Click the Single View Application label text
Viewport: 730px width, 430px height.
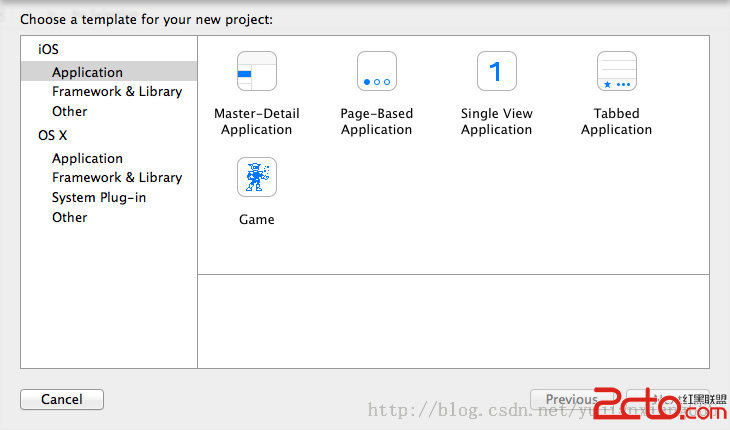[x=497, y=122]
